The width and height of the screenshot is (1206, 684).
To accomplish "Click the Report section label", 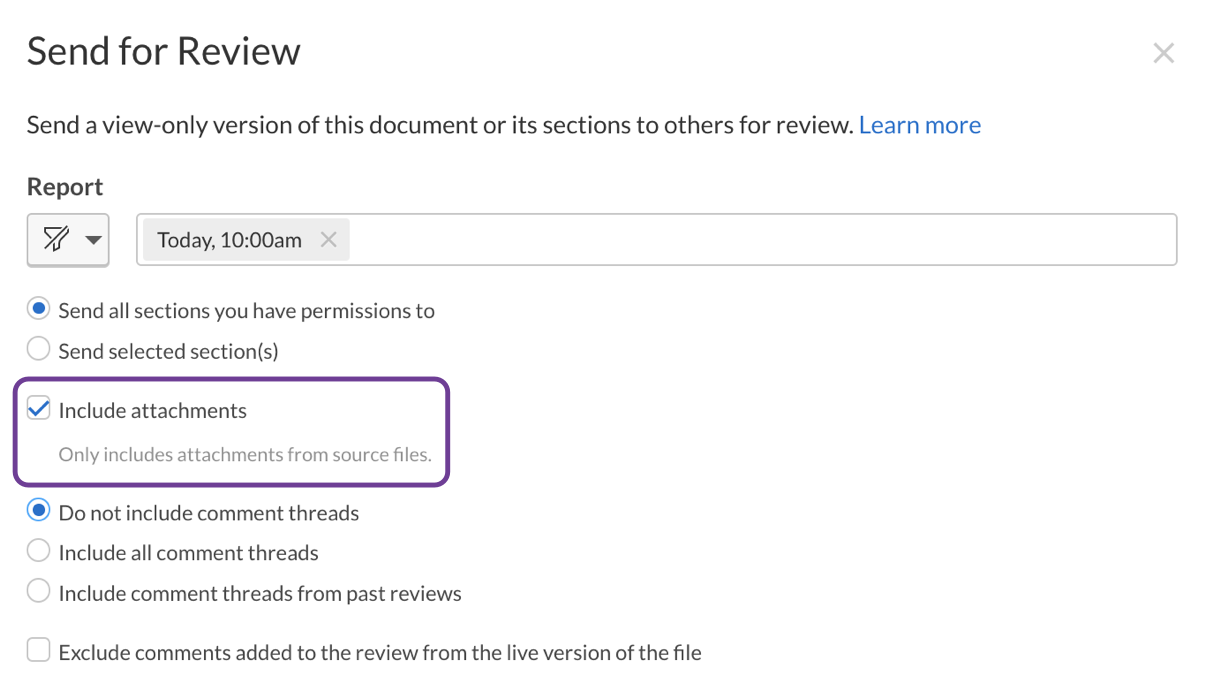I will coord(64,186).
